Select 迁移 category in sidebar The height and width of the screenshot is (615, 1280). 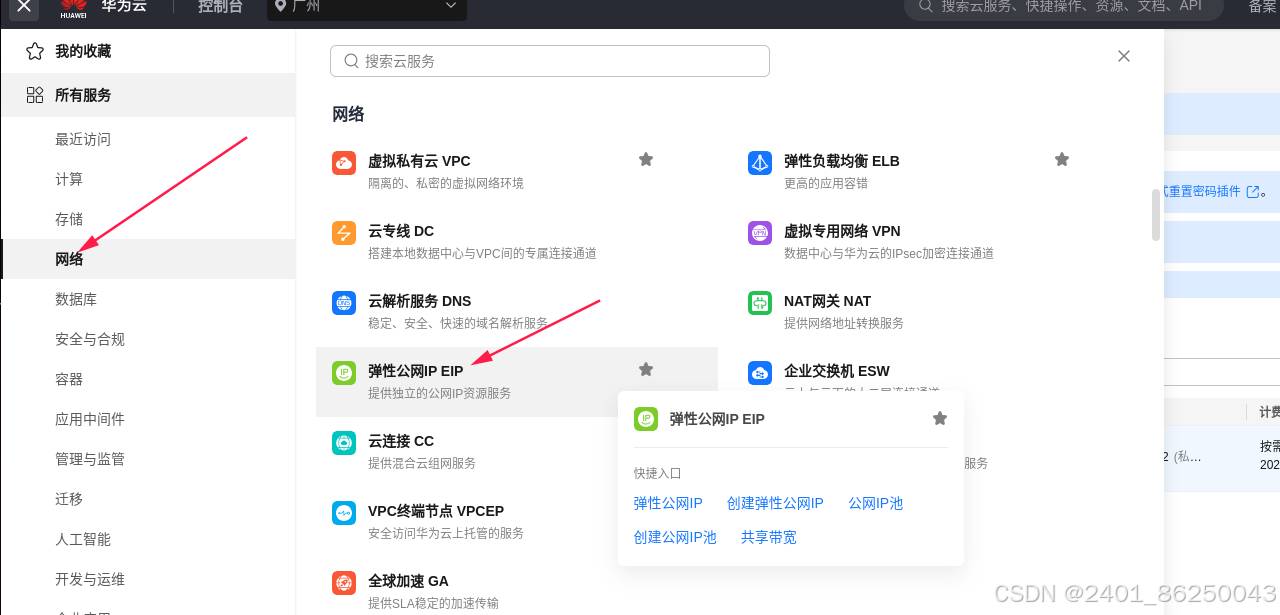[x=69, y=499]
